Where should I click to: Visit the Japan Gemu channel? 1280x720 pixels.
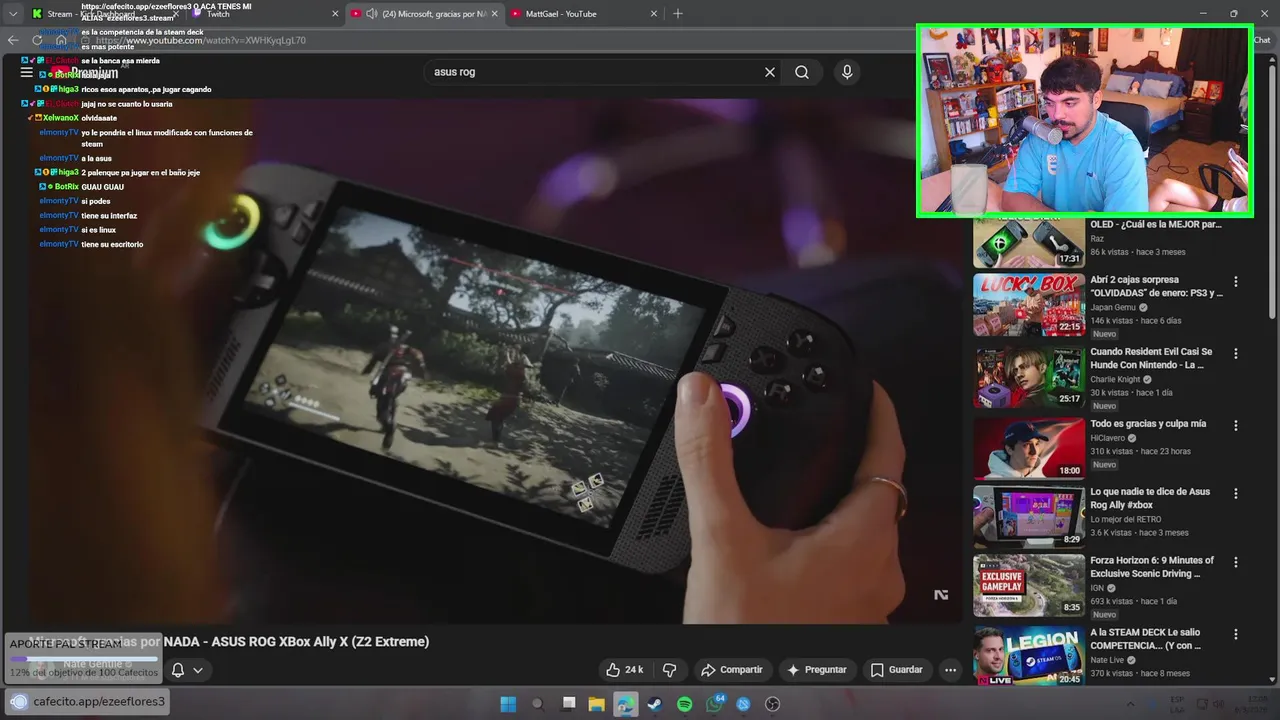pyautogui.click(x=1113, y=308)
